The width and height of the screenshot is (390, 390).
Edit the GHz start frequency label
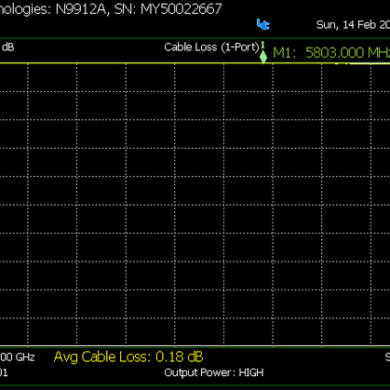coord(17,357)
